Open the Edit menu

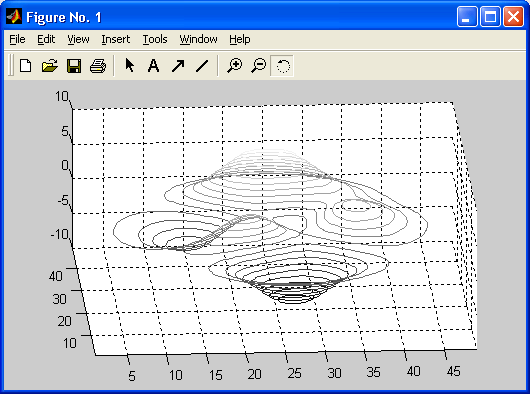pos(46,39)
